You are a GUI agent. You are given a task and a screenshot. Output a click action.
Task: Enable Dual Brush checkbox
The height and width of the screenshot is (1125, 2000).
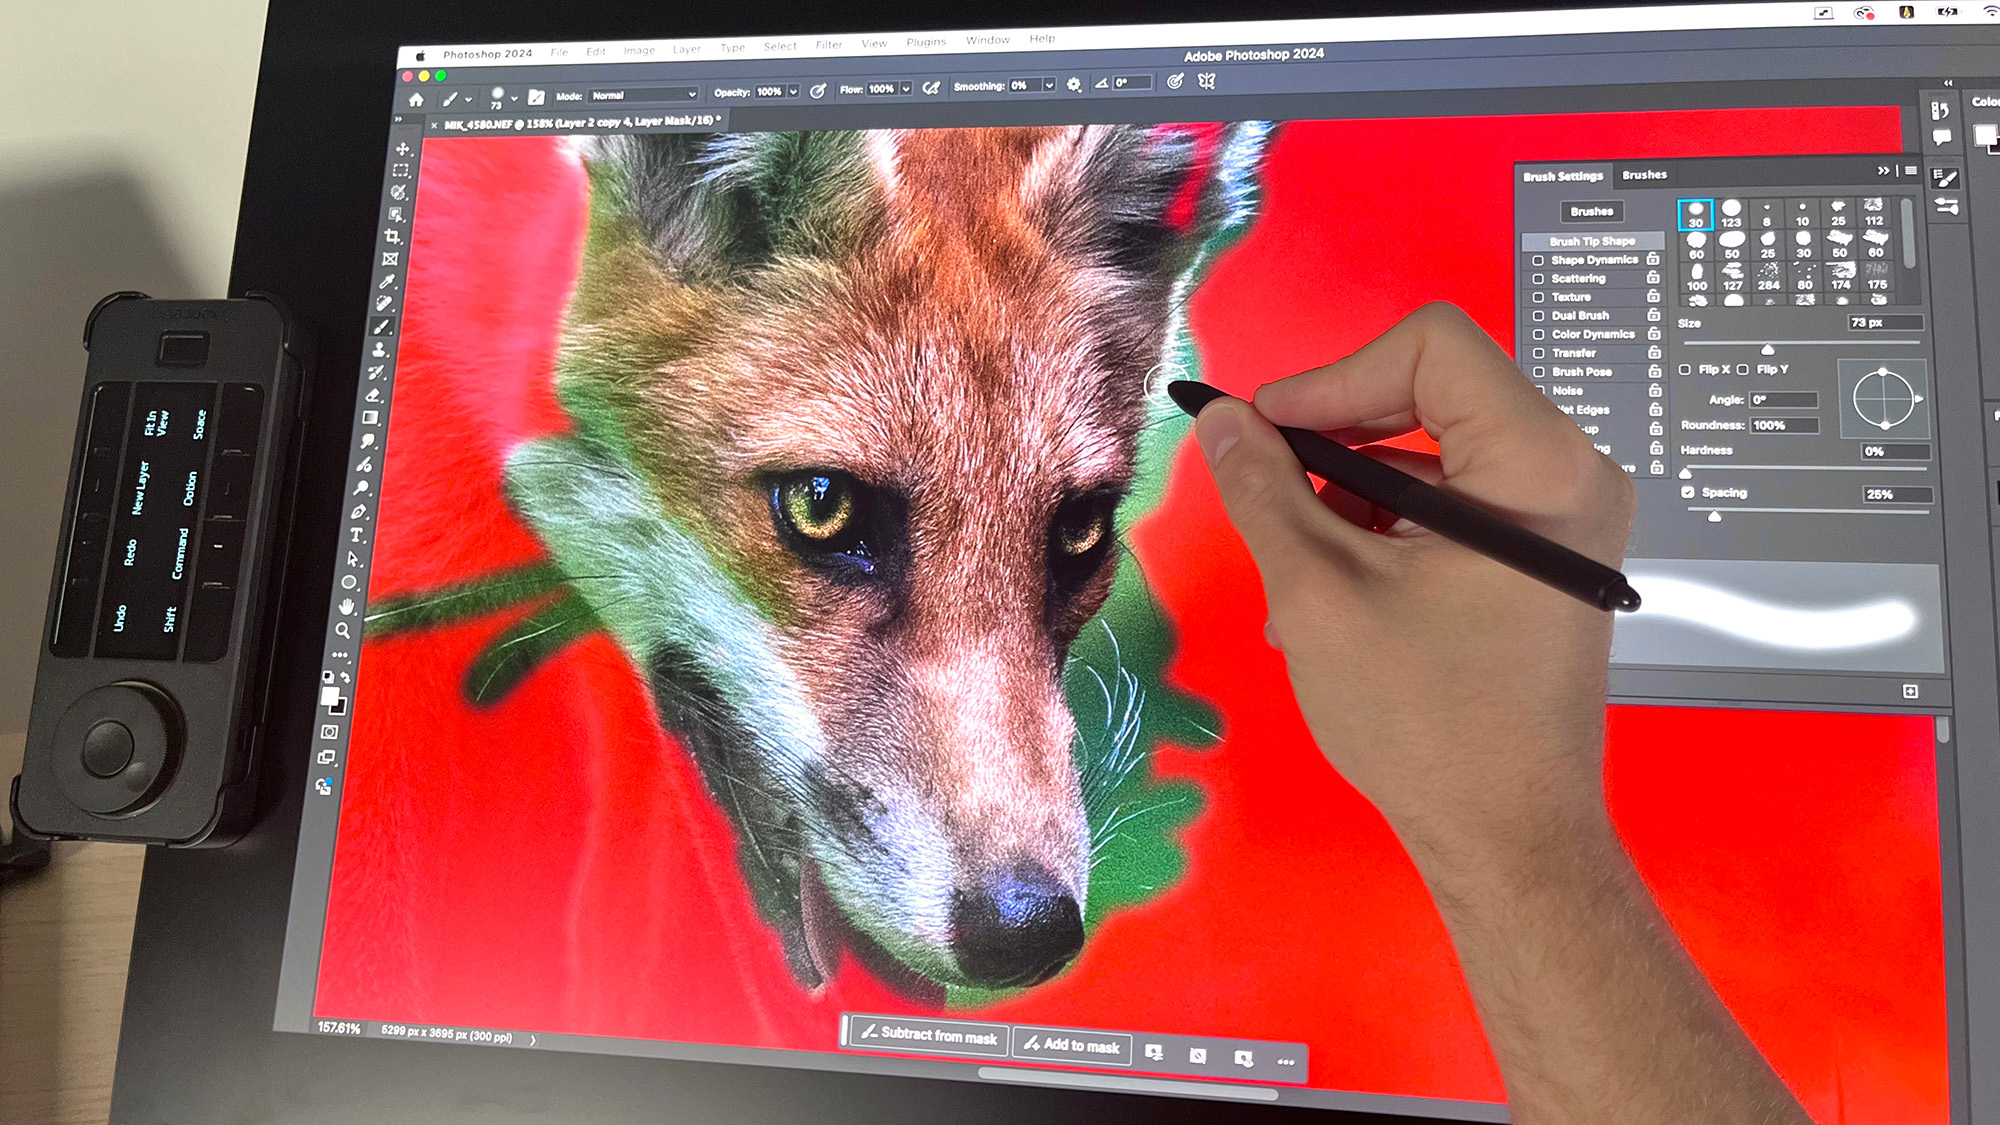point(1539,316)
